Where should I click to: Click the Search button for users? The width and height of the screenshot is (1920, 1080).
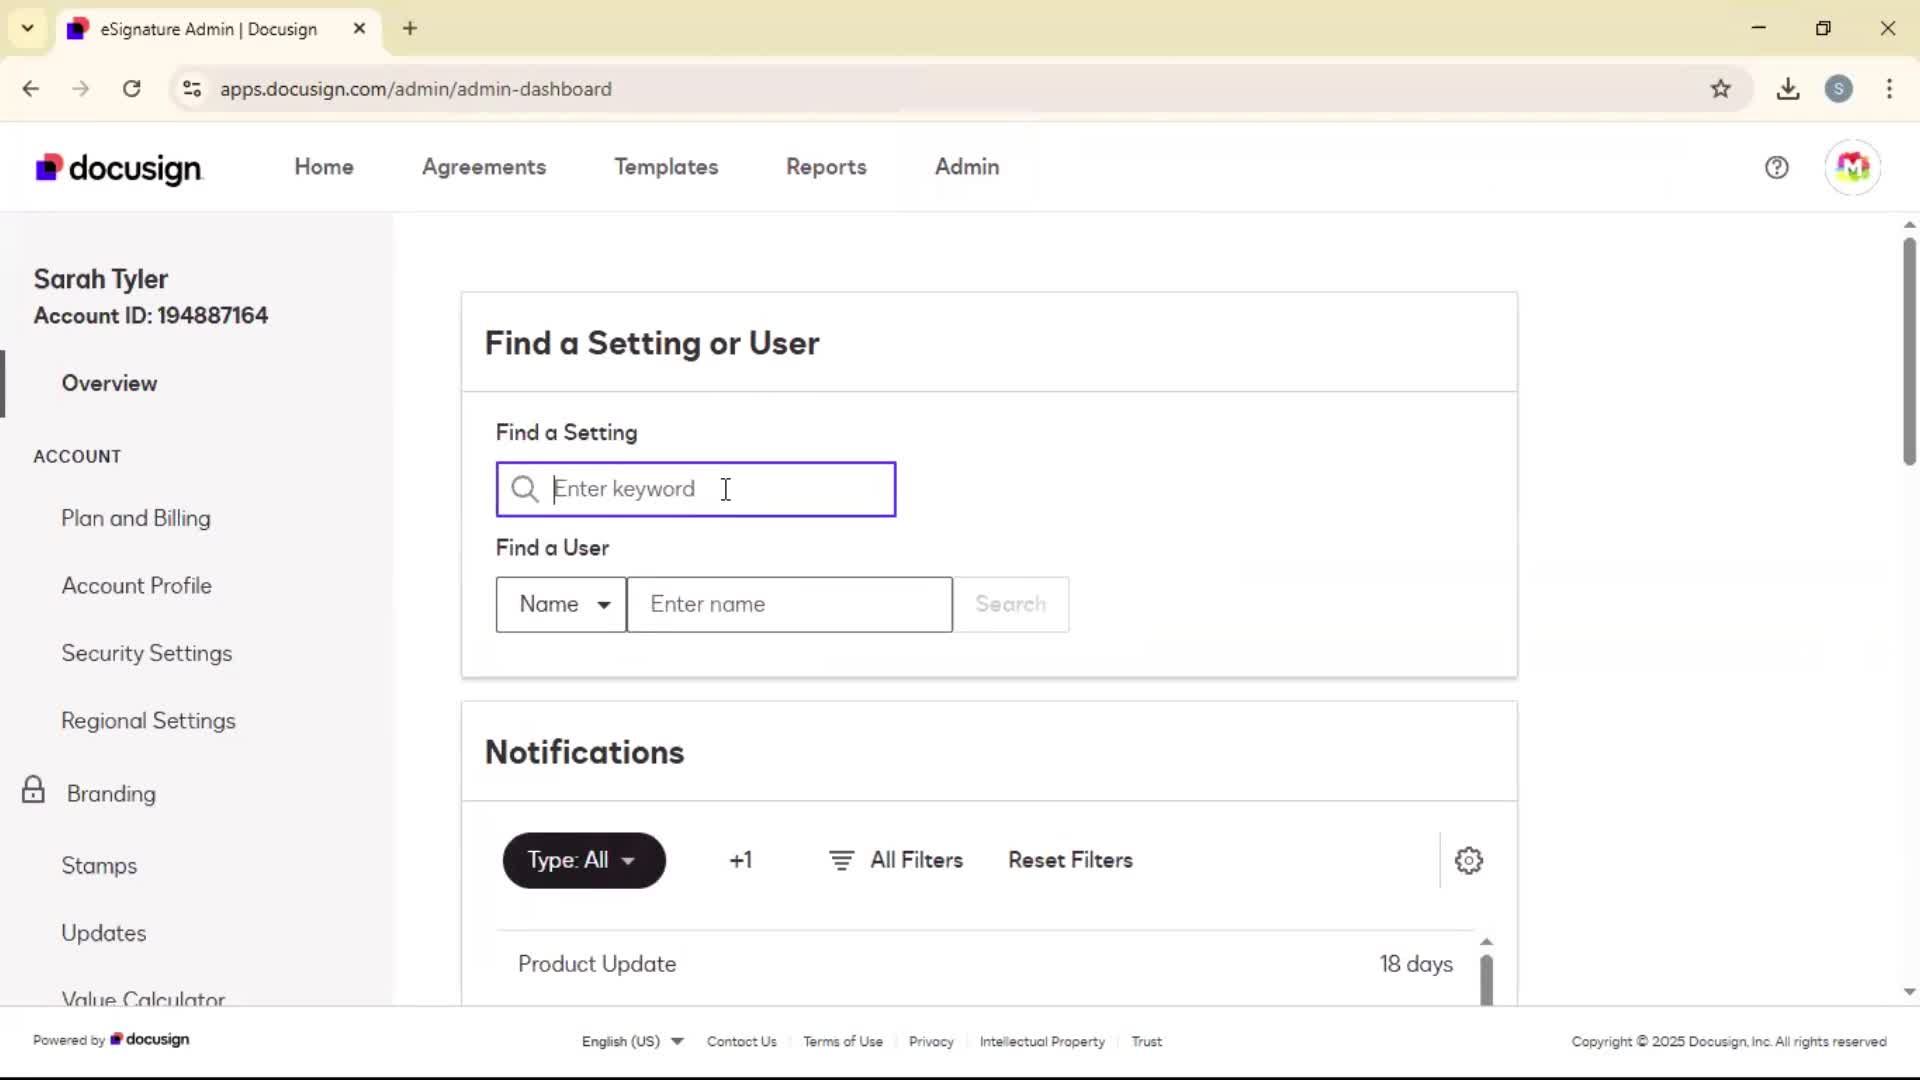pyautogui.click(x=1011, y=604)
